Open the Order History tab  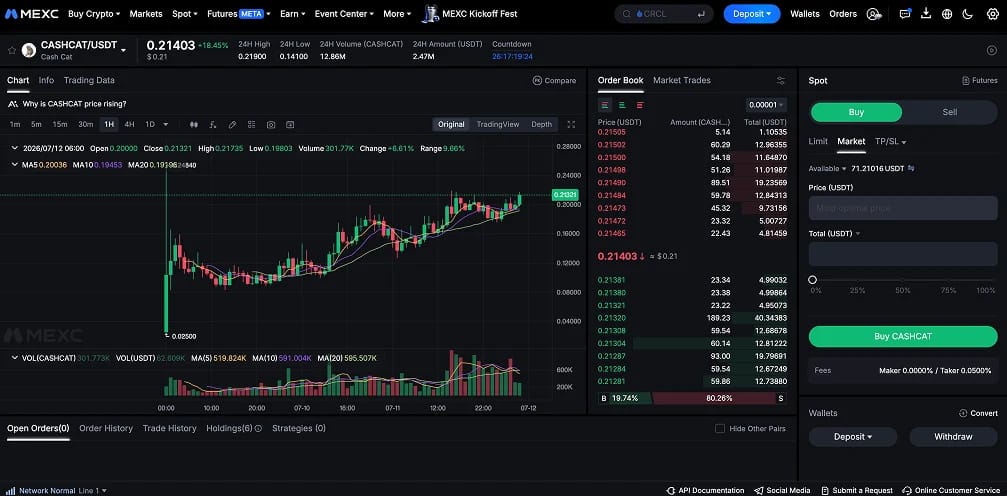tap(106, 429)
